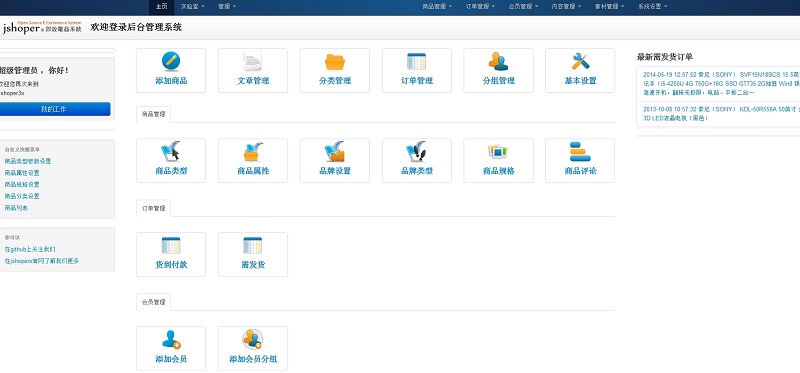Click the 欢迎登录后台管理系统 header title
The image size is (800, 373).
point(136,28)
